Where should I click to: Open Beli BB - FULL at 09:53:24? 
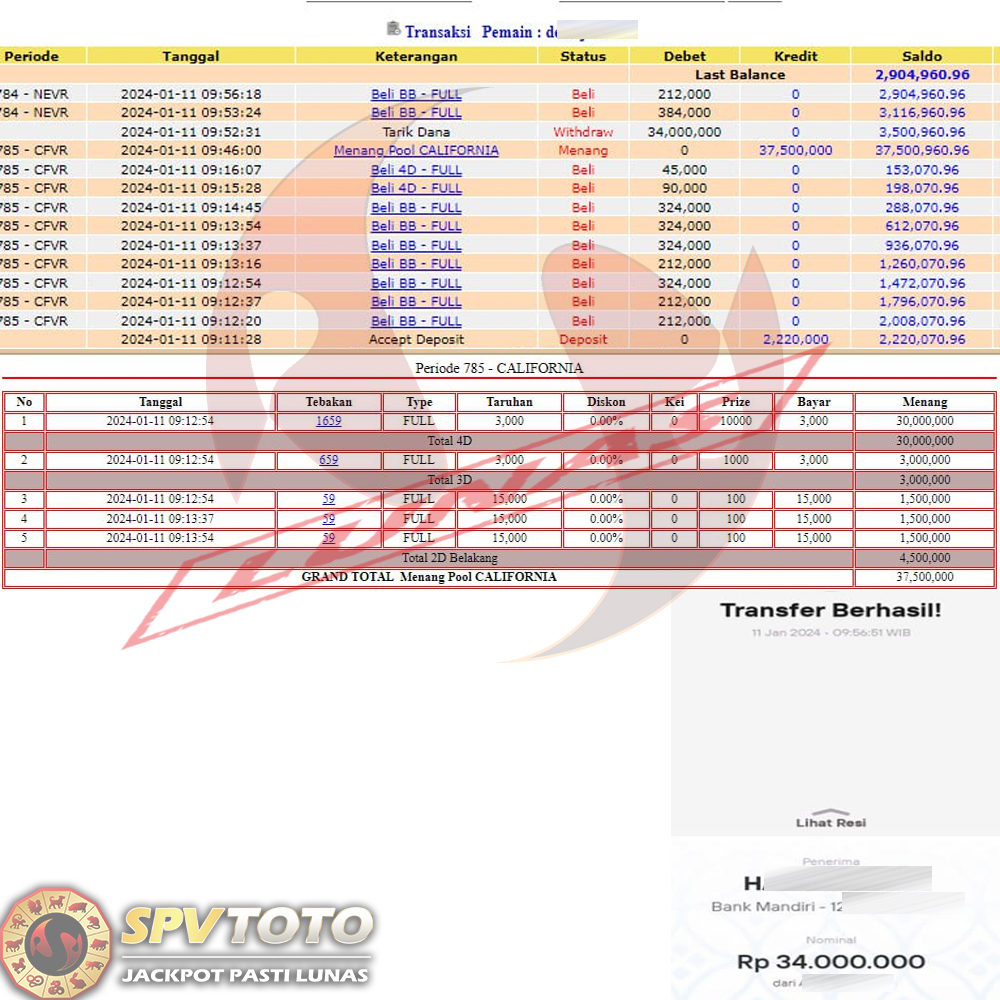tap(416, 113)
